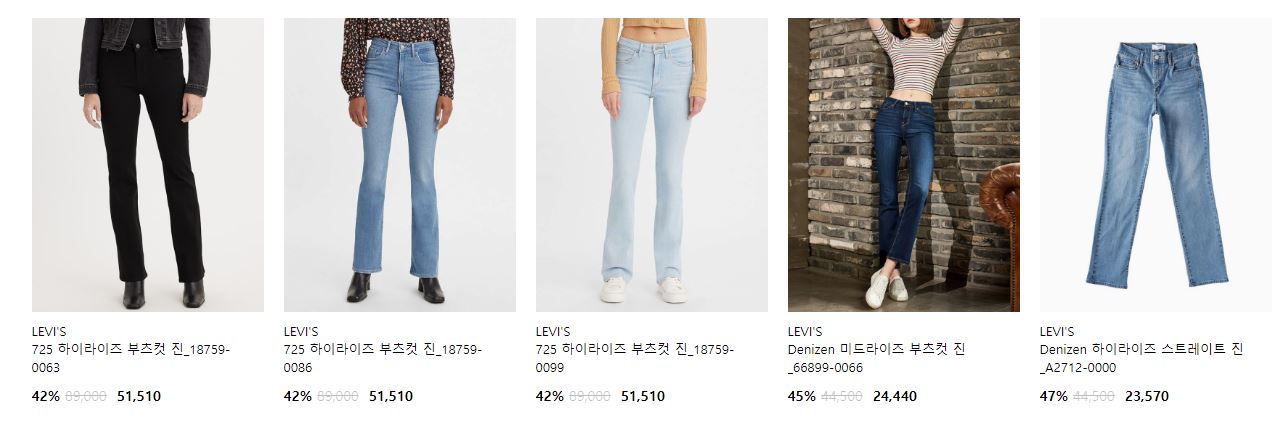Click LEVI'S brand above the 18759-0099 item
Image resolution: width=1274 pixels, height=428 pixels.
[553, 332]
